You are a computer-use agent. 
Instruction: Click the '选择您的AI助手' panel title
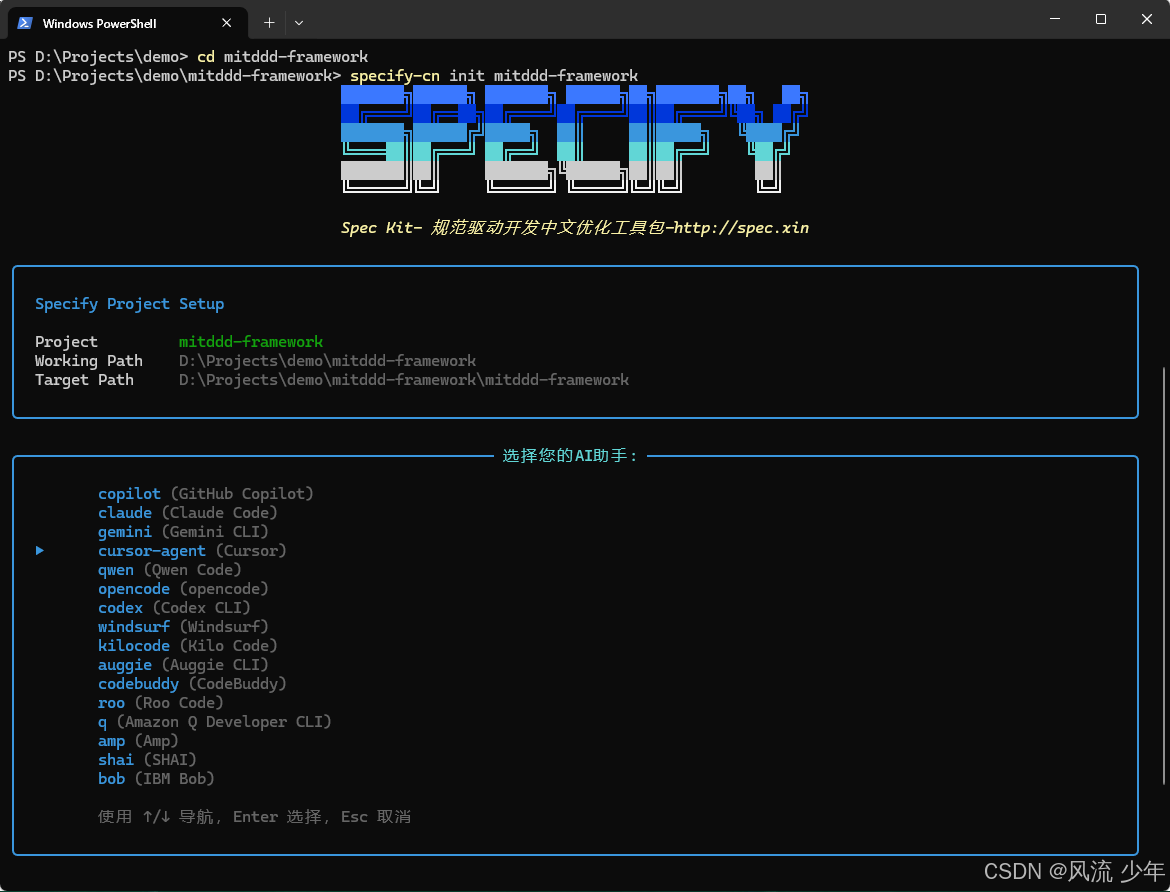(570, 455)
